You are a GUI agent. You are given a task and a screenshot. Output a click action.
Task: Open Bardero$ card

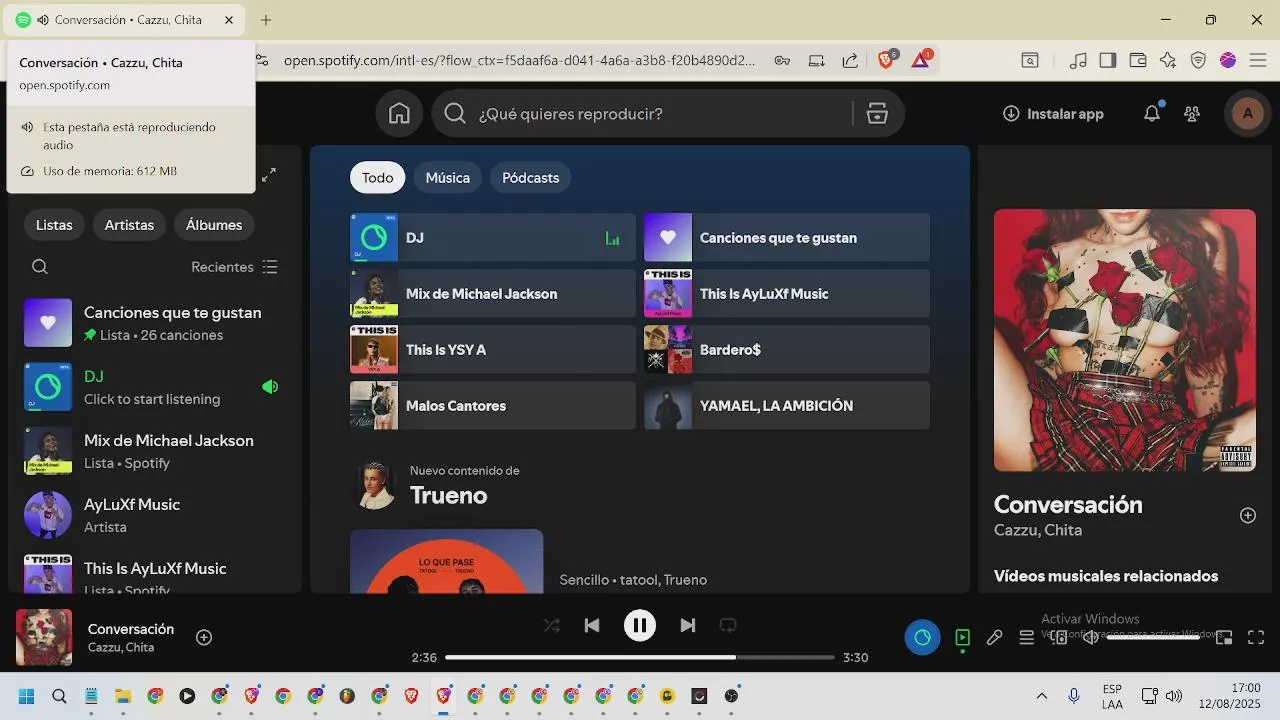pyautogui.click(x=787, y=350)
